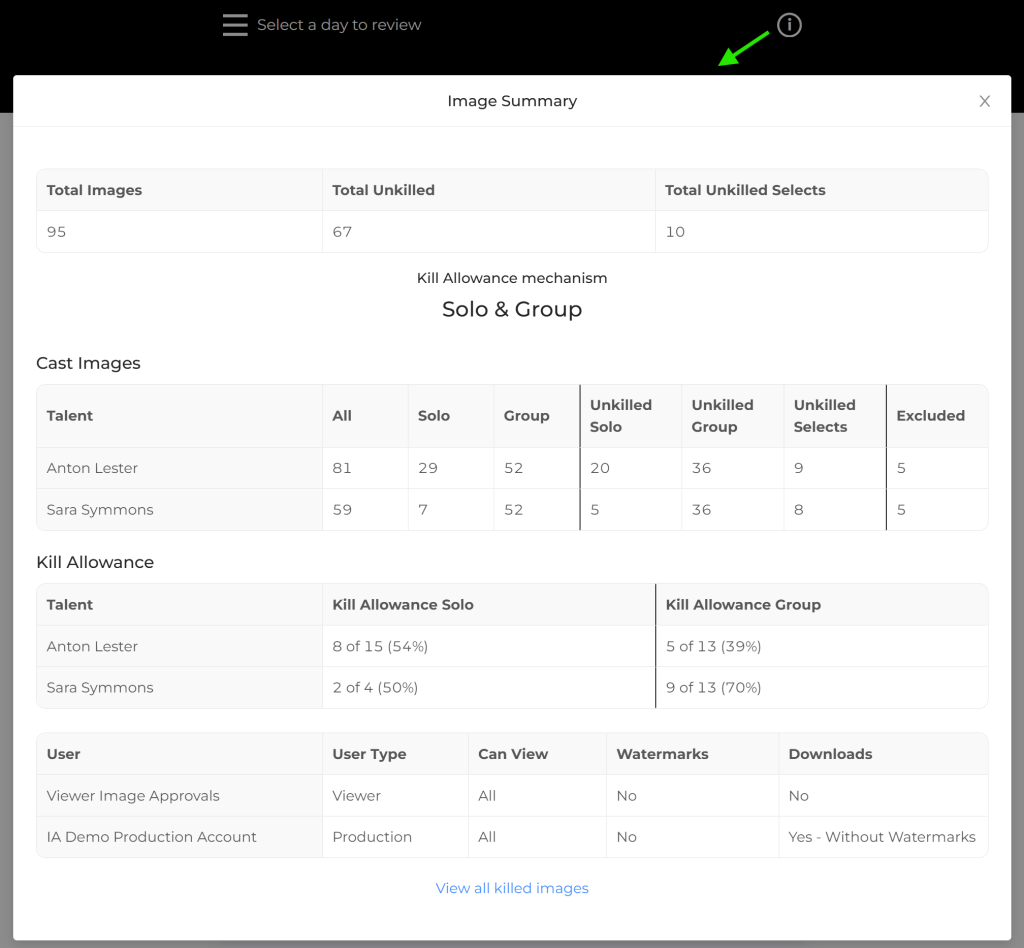Click the 'Yes - Without Watermarks' downloads cell
The height and width of the screenshot is (948, 1024).
coord(882,837)
